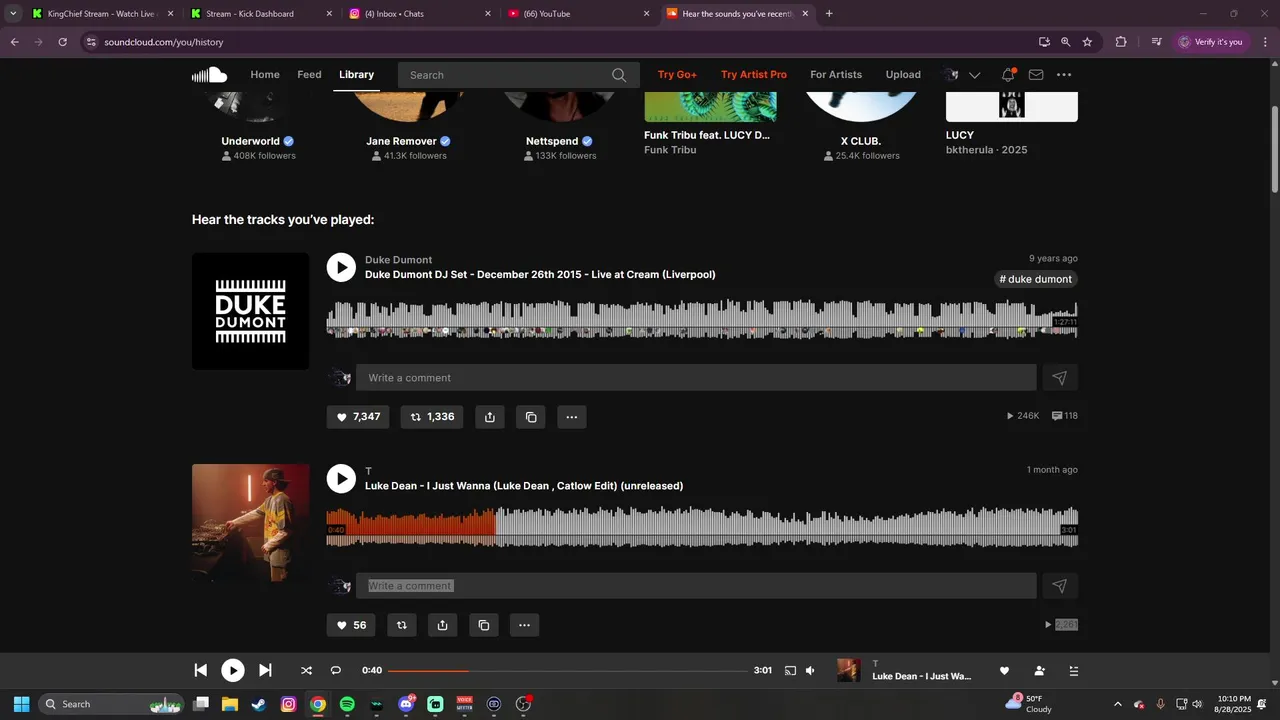This screenshot has height=720, width=1280.
Task: Open the Try Artist Pro link
Action: (x=754, y=75)
